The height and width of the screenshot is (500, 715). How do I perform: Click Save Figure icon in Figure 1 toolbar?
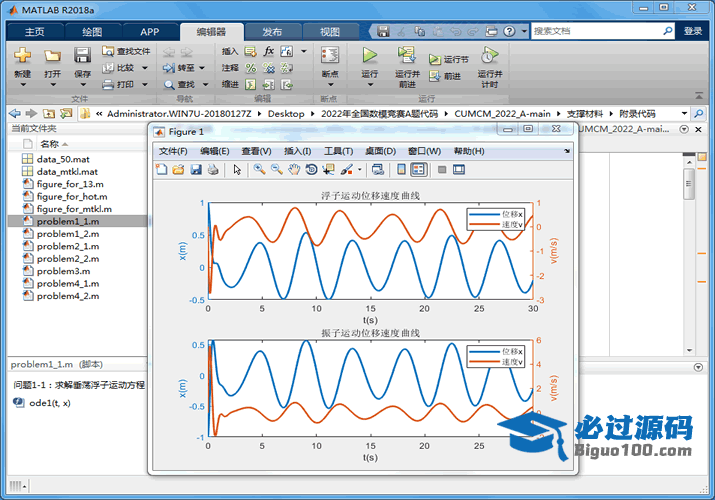pos(196,170)
